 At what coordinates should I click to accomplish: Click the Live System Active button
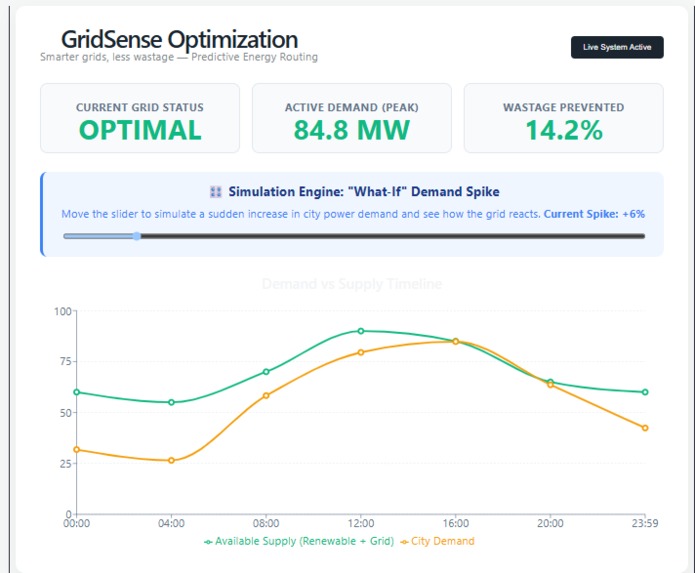click(617, 47)
